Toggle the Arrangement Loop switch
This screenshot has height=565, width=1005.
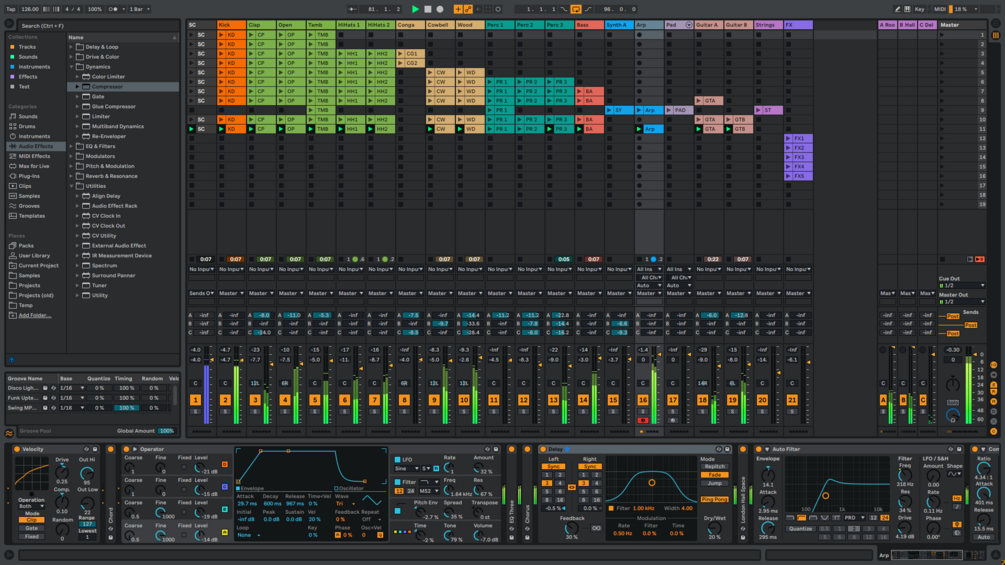(x=576, y=9)
